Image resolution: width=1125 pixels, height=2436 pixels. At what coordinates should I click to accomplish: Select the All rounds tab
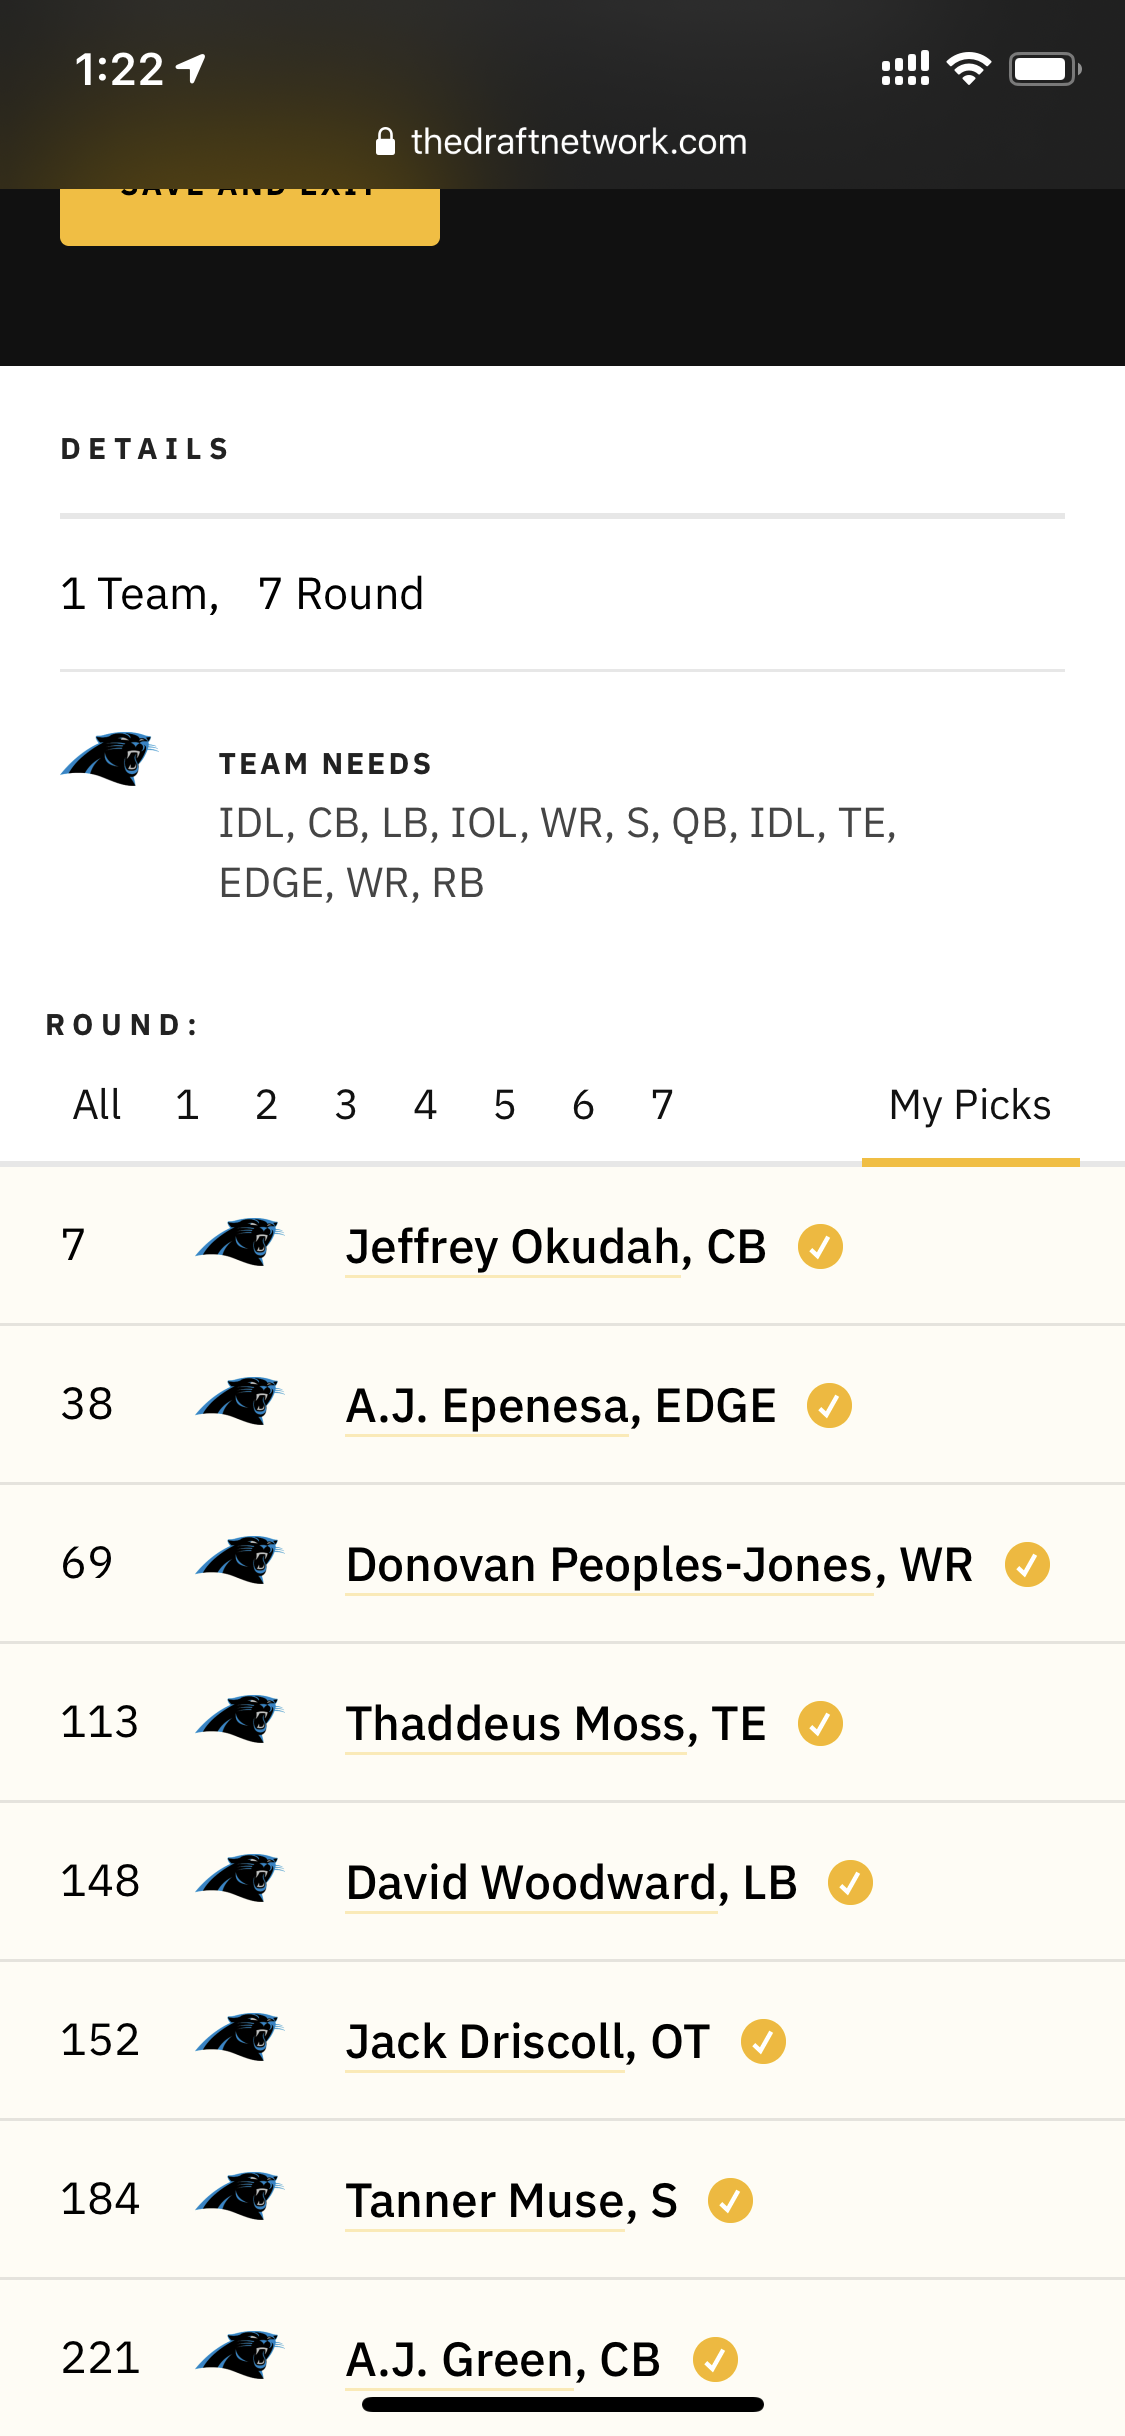point(97,1106)
